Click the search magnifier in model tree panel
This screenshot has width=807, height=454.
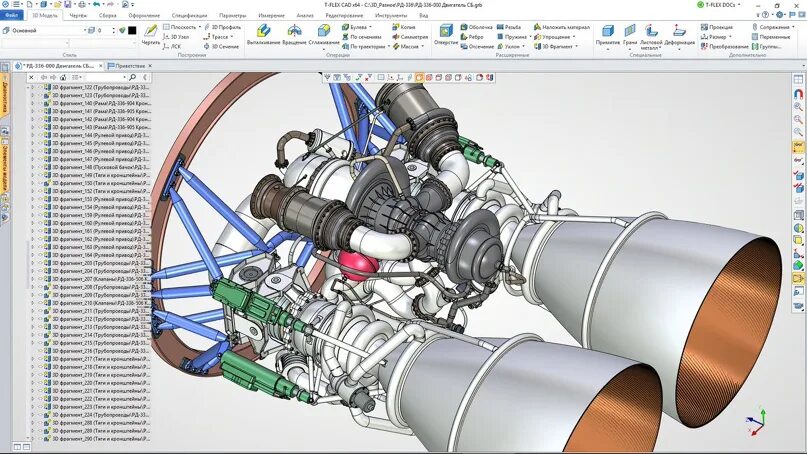[132, 77]
